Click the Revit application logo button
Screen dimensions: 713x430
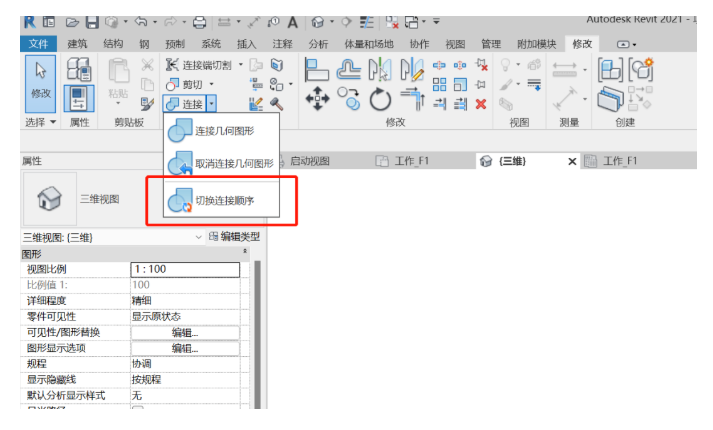pyautogui.click(x=30, y=22)
